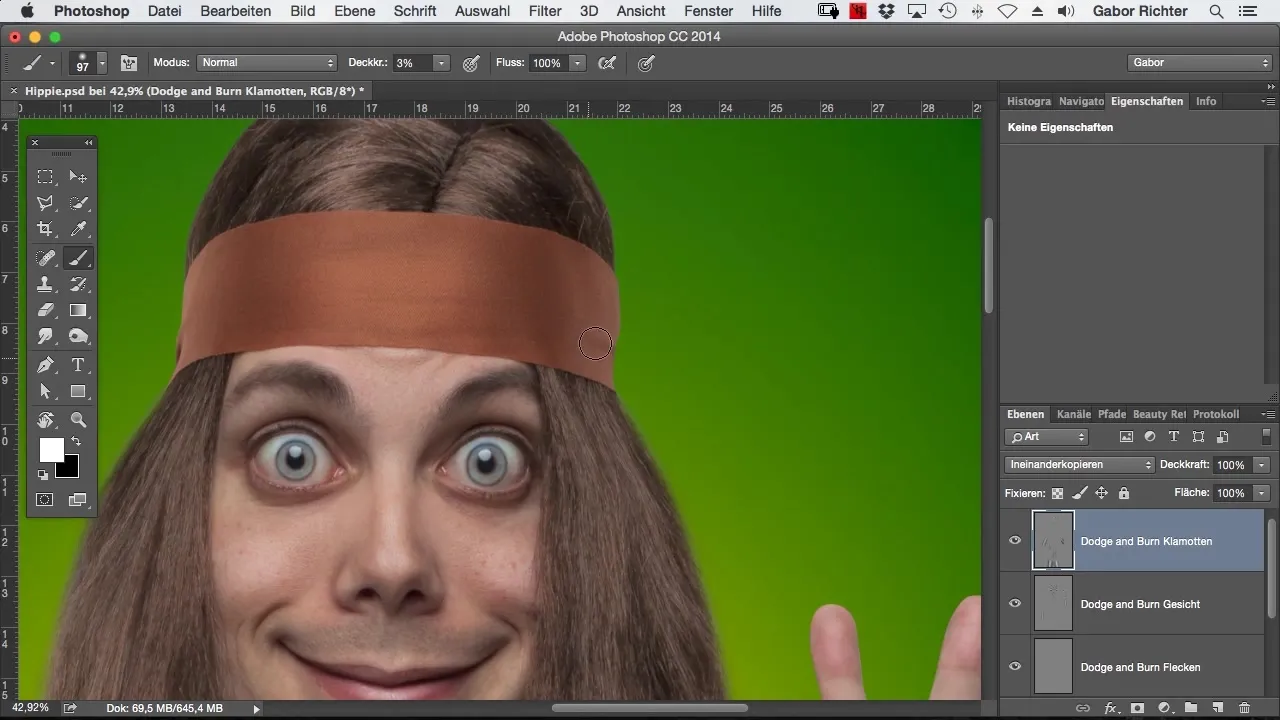Open the tool preset picker arrow
The image size is (1280, 720).
52,63
